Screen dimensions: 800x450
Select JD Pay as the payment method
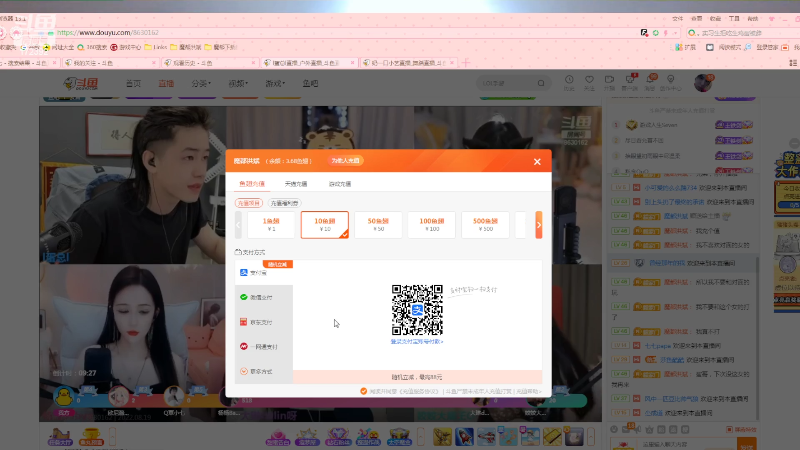(x=264, y=322)
